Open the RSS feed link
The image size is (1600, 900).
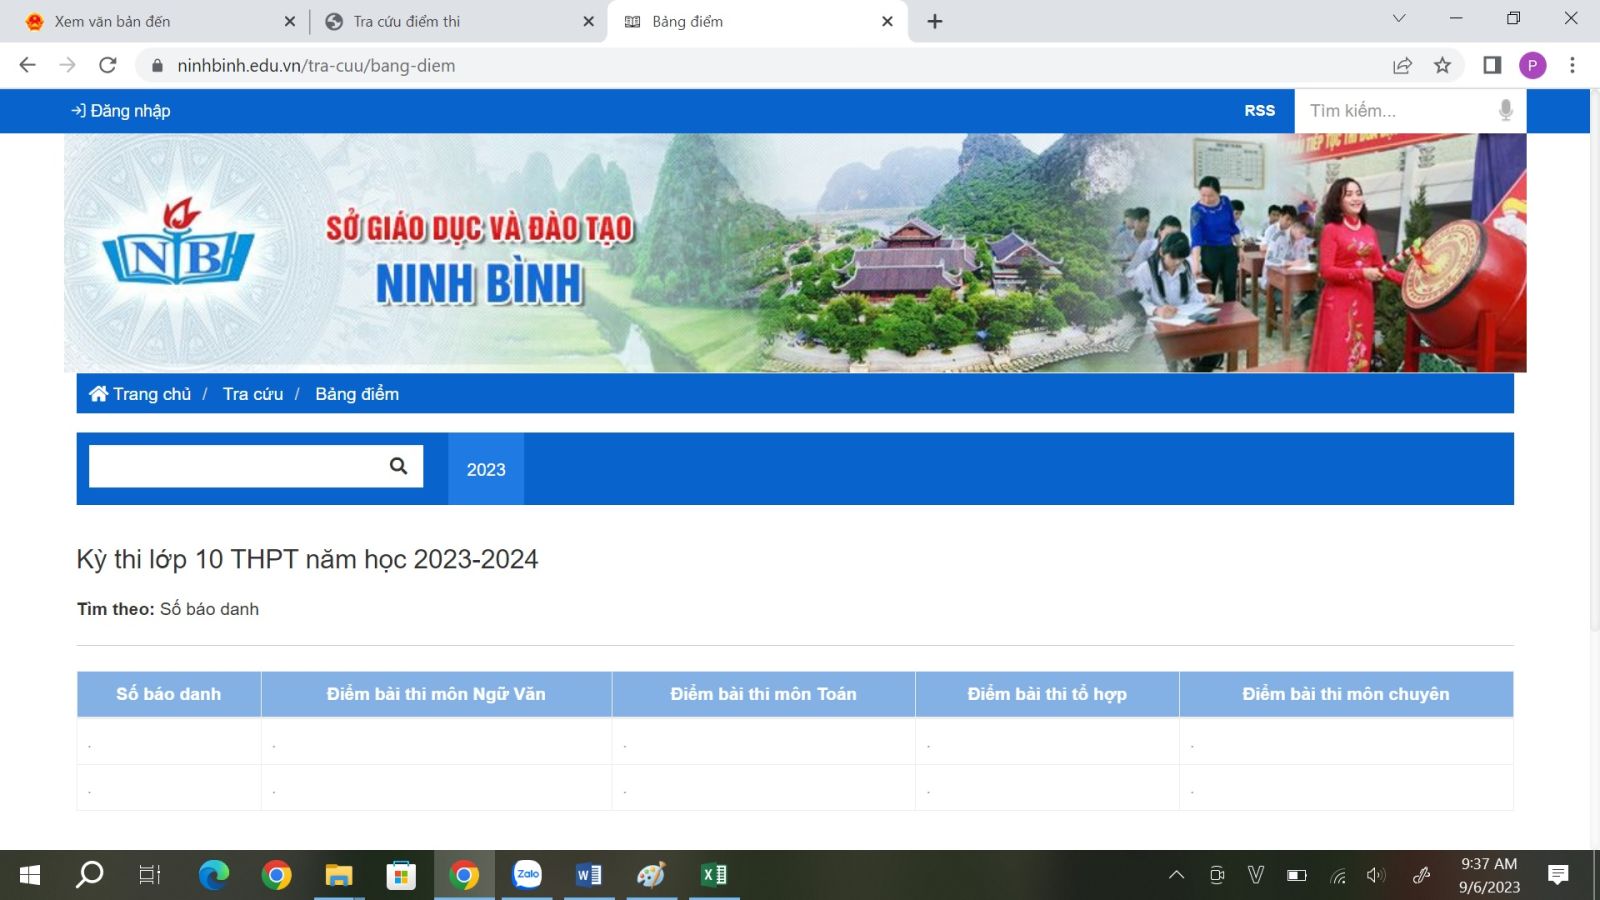point(1259,110)
